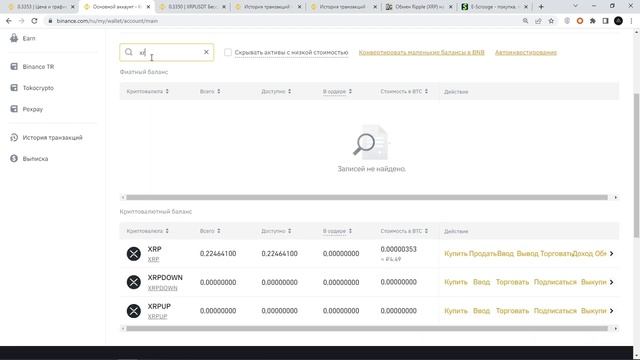The image size is (640, 360).
Task: Click the XRP coin icon
Action: [x=133, y=254]
